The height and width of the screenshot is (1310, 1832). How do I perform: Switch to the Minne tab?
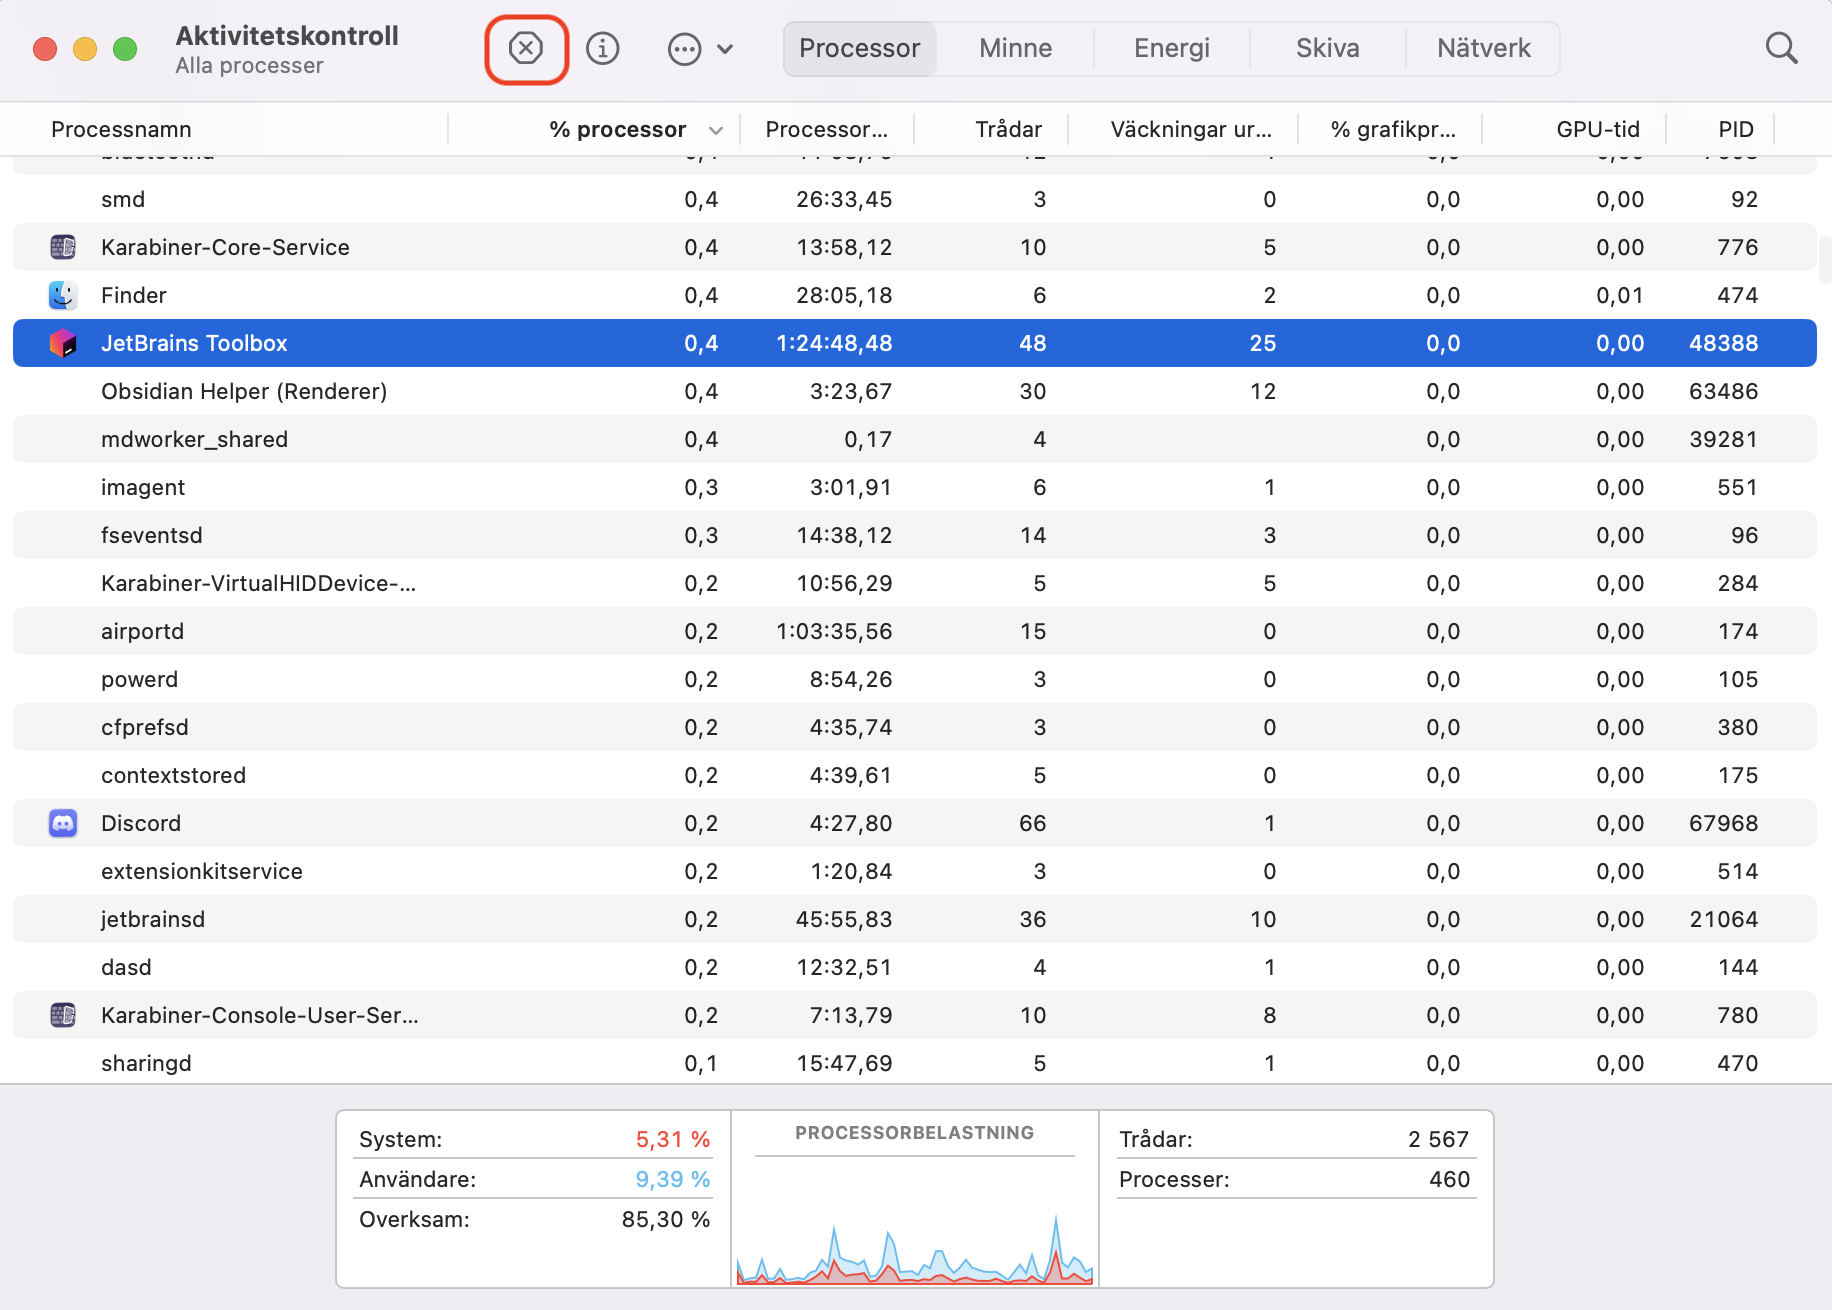coord(1016,48)
